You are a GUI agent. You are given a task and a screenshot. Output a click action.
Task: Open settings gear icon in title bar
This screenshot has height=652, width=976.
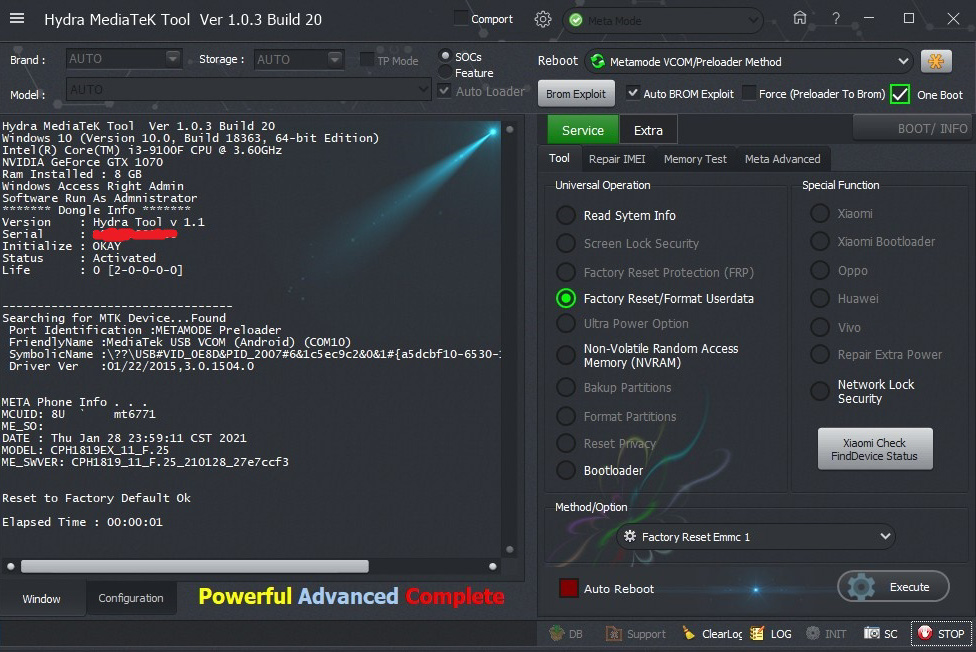pos(543,19)
